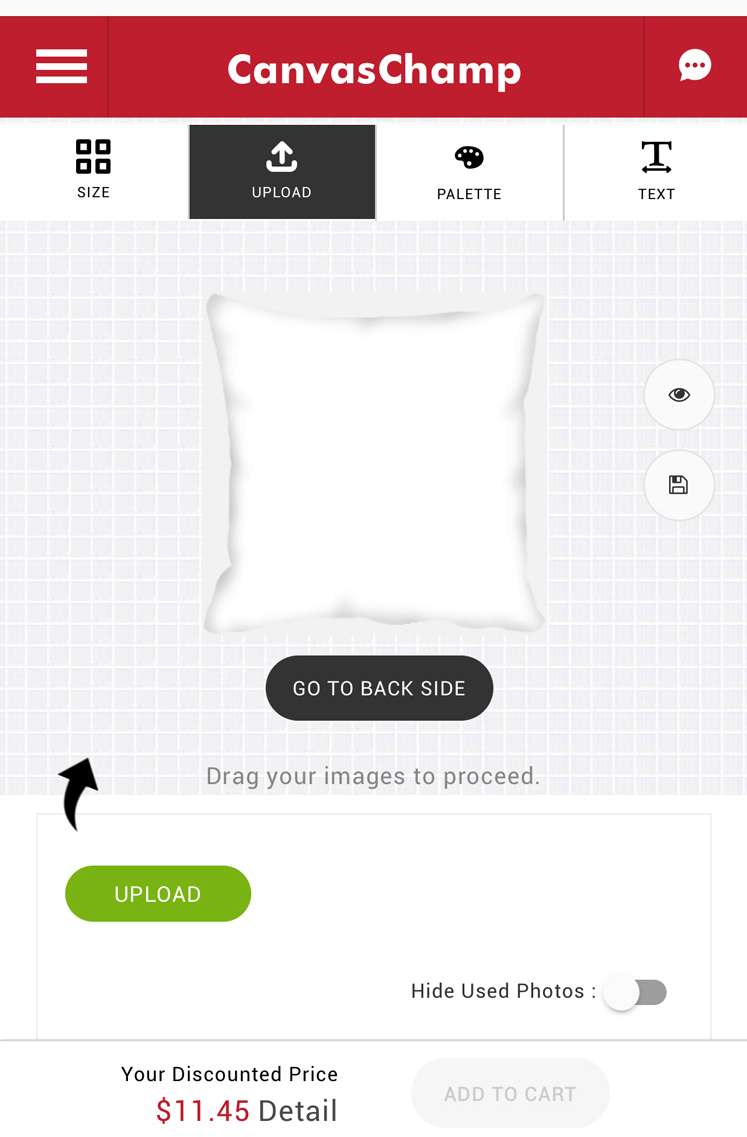The height and width of the screenshot is (1137, 747).
Task: Click the $11.45 discounted price
Action: click(x=203, y=1111)
